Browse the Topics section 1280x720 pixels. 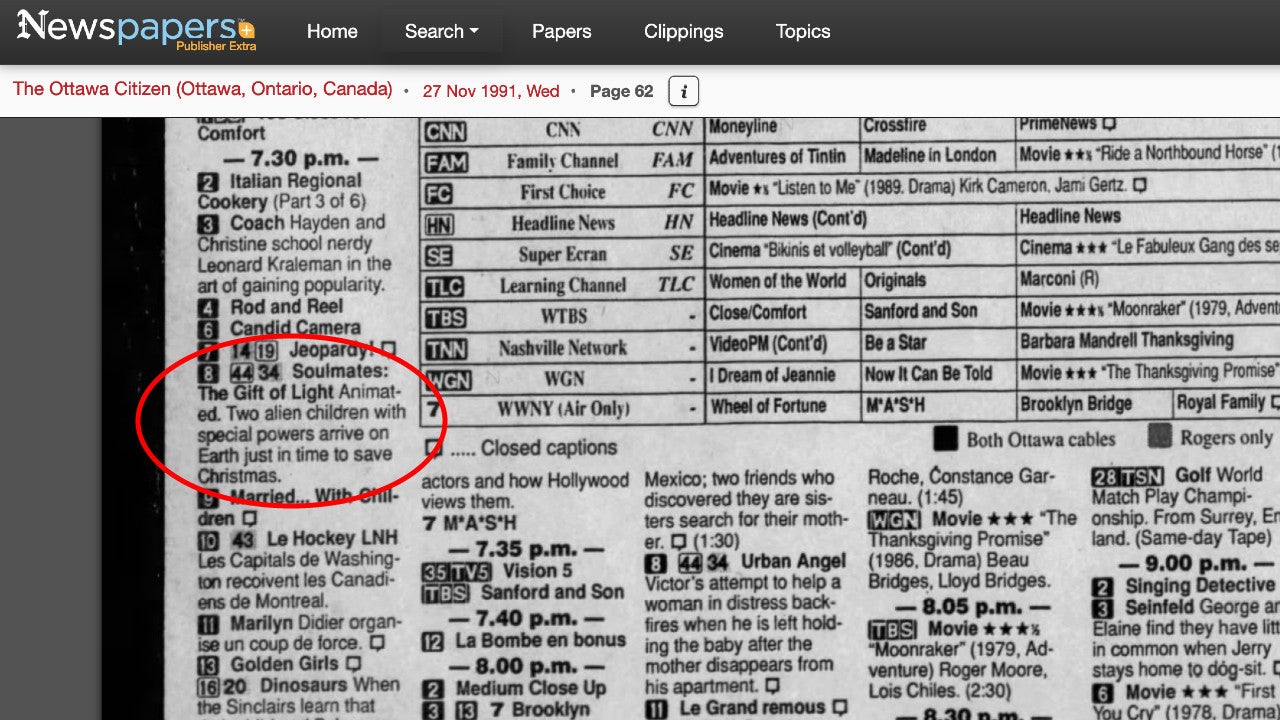(802, 31)
